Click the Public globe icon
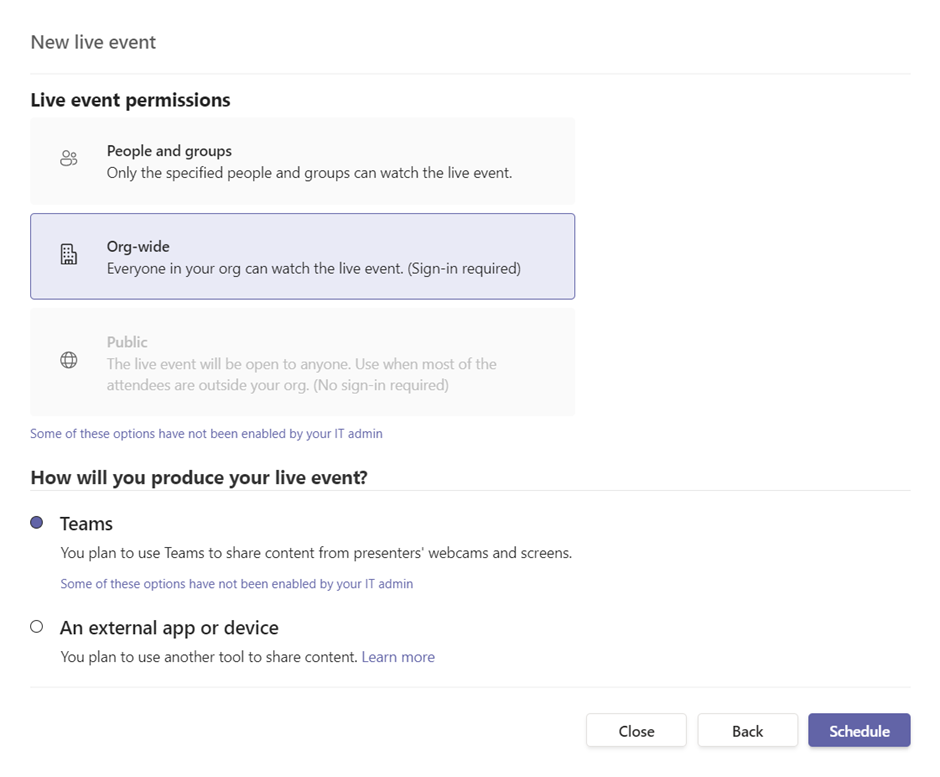 click(69, 360)
